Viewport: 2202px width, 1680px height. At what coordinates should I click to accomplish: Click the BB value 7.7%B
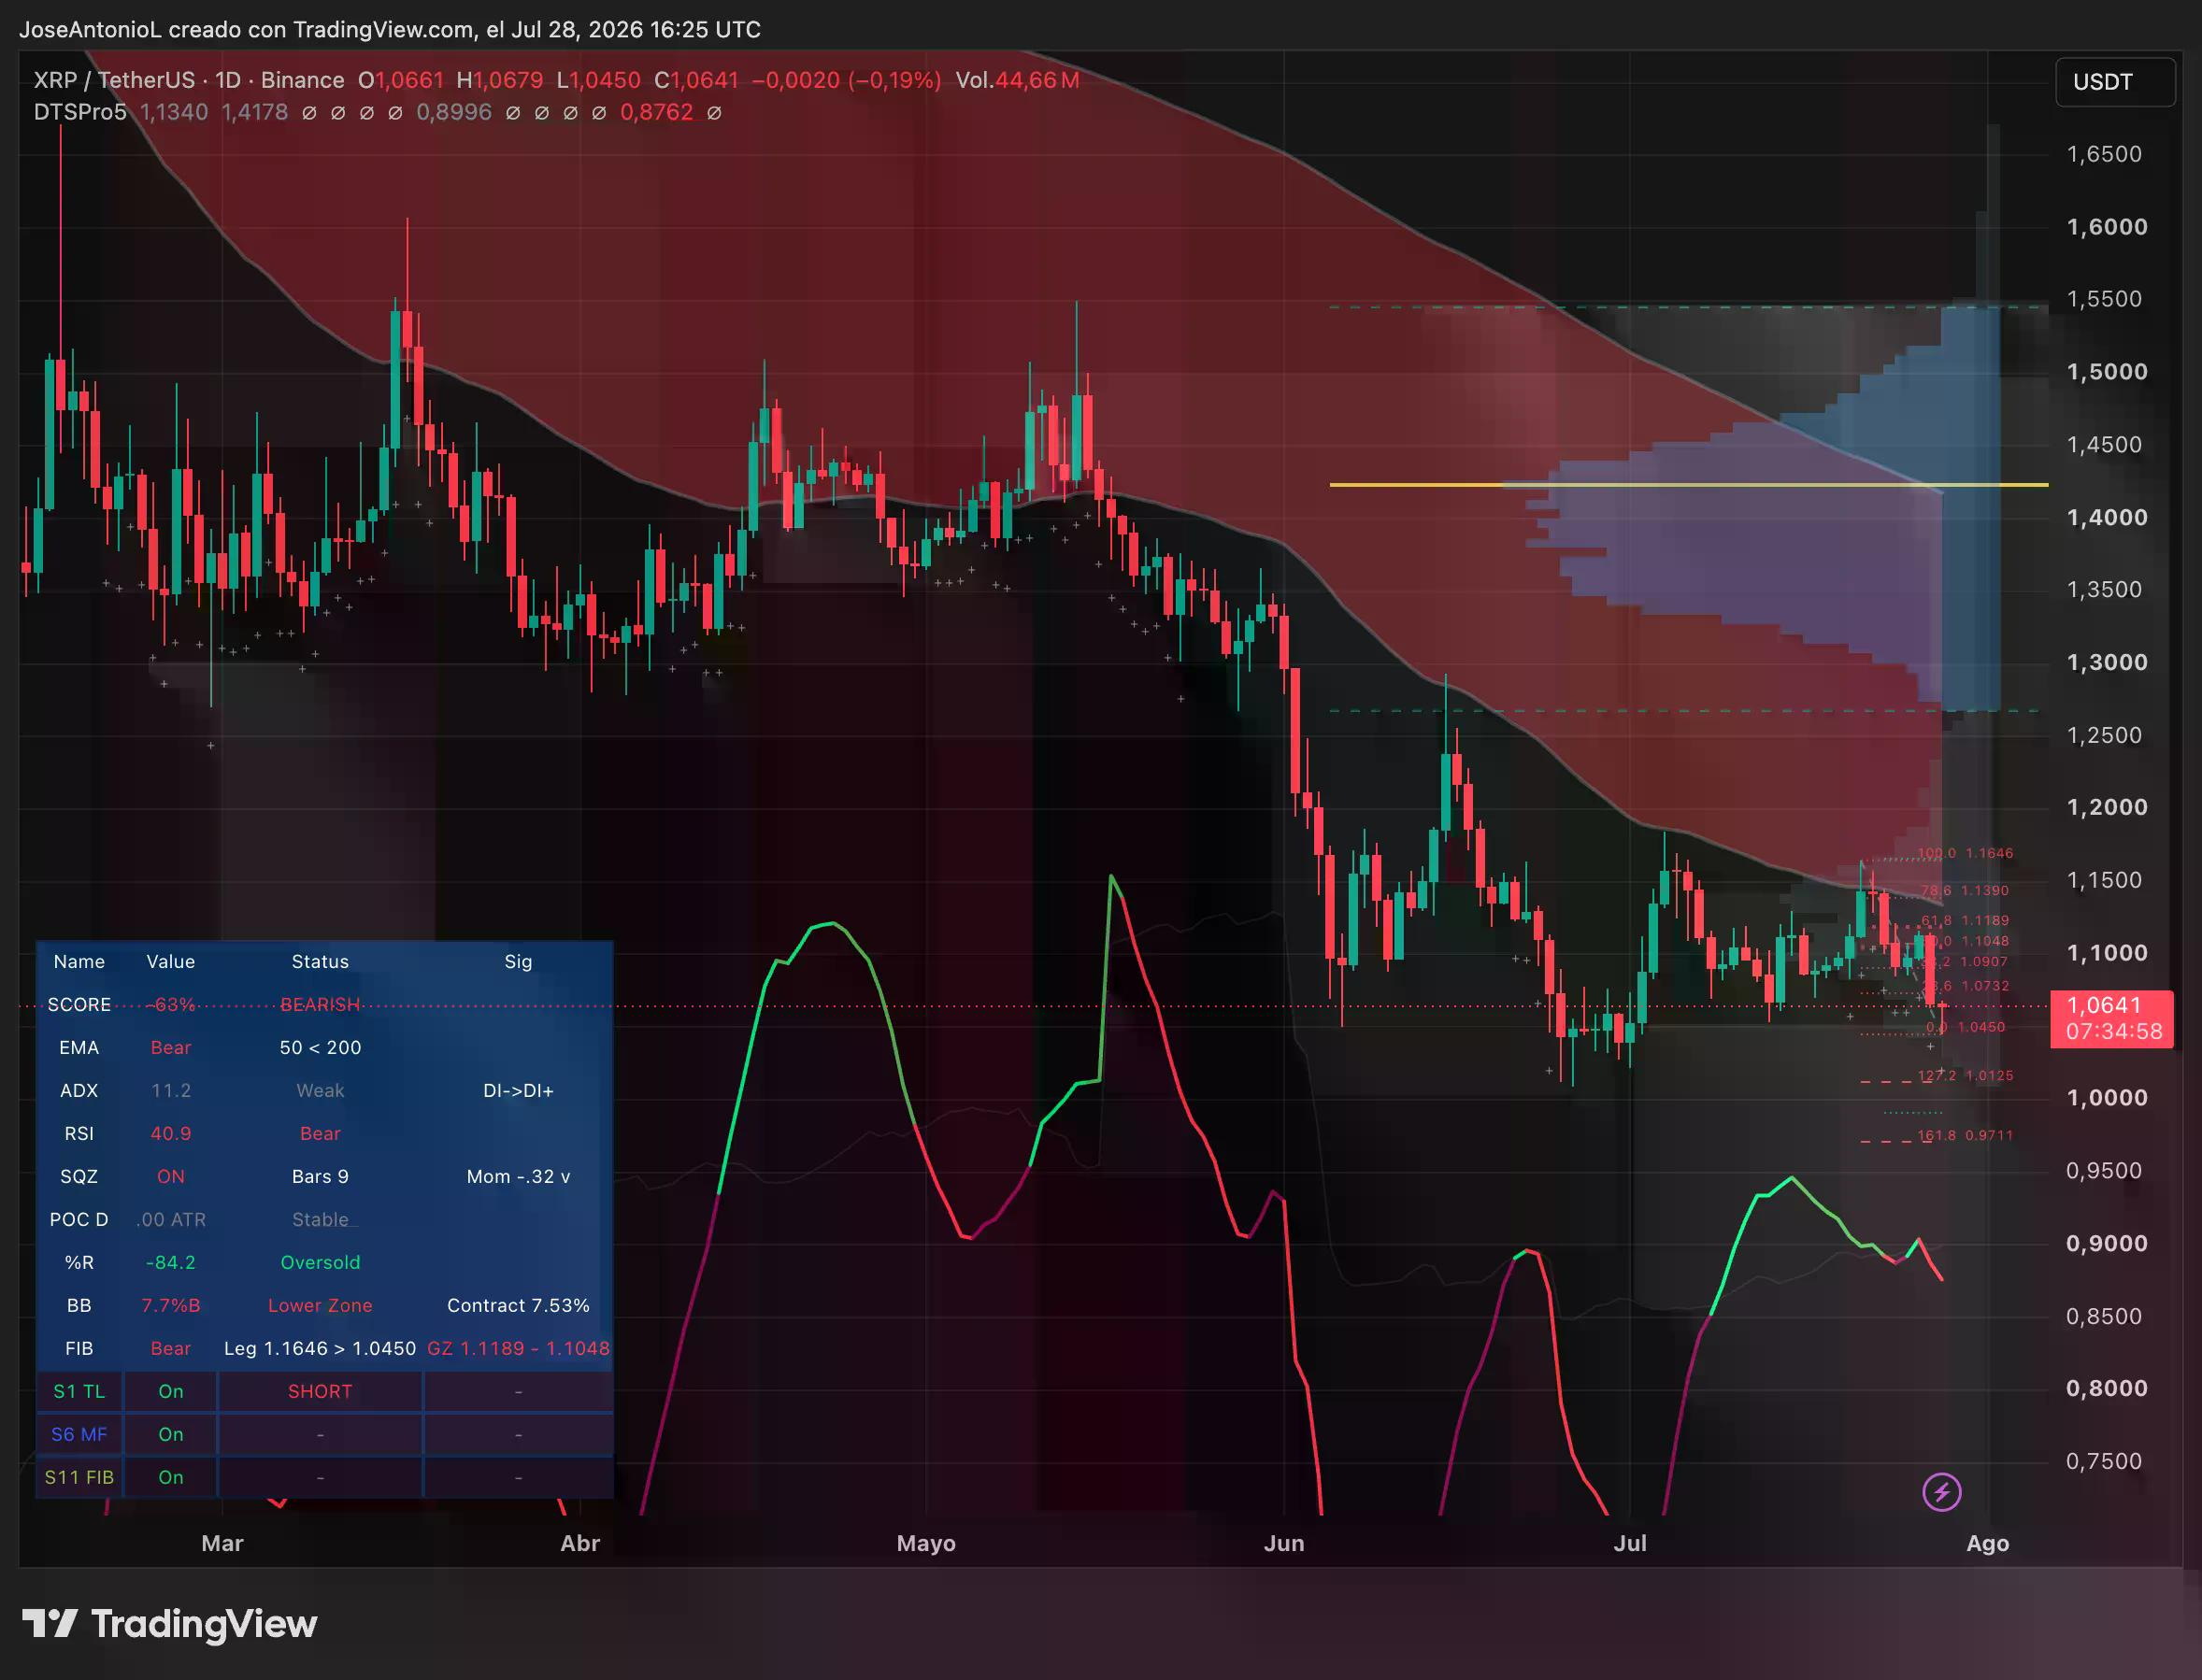pyautogui.click(x=171, y=1305)
